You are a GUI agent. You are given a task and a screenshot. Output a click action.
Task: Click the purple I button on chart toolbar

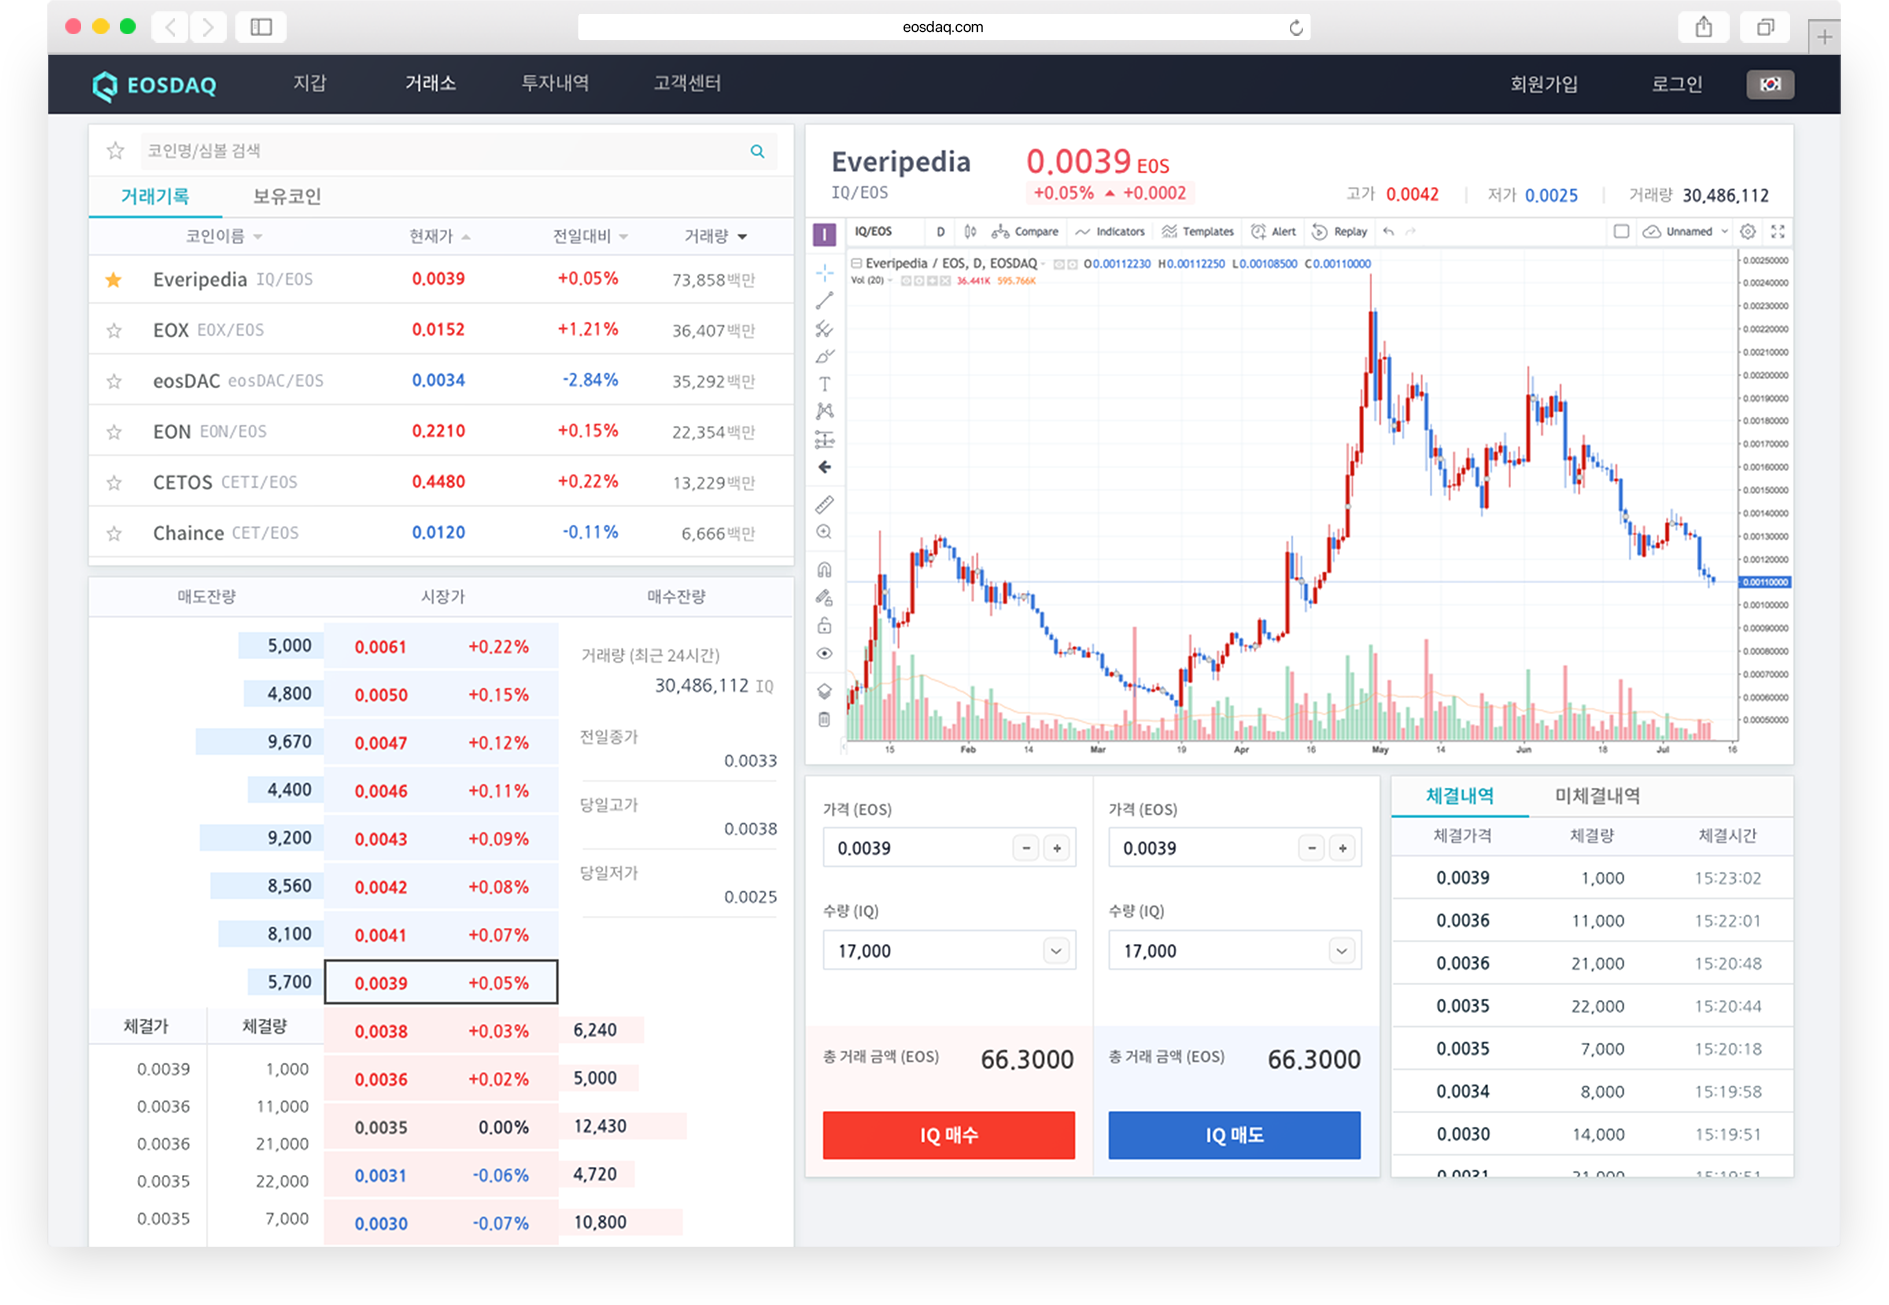tap(824, 234)
